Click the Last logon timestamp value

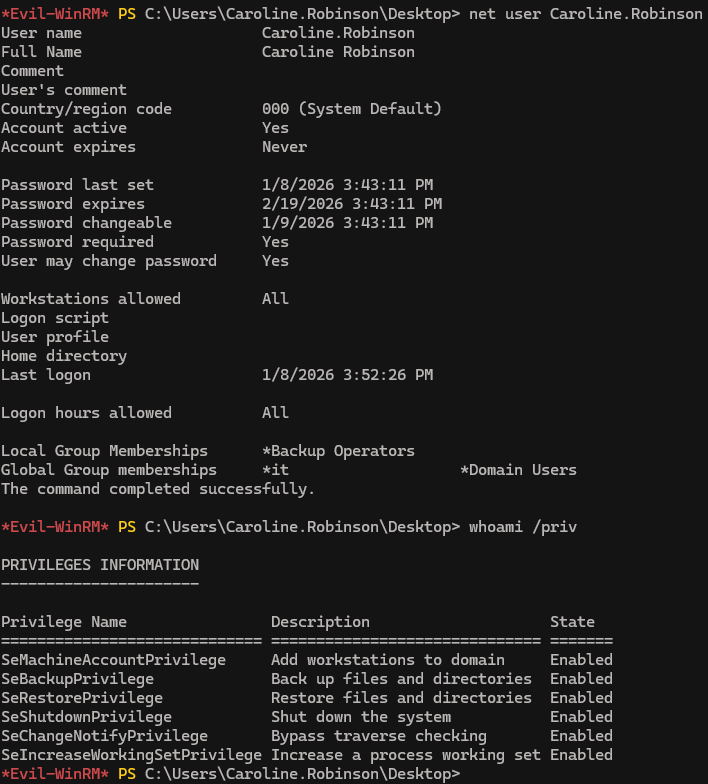coord(347,375)
